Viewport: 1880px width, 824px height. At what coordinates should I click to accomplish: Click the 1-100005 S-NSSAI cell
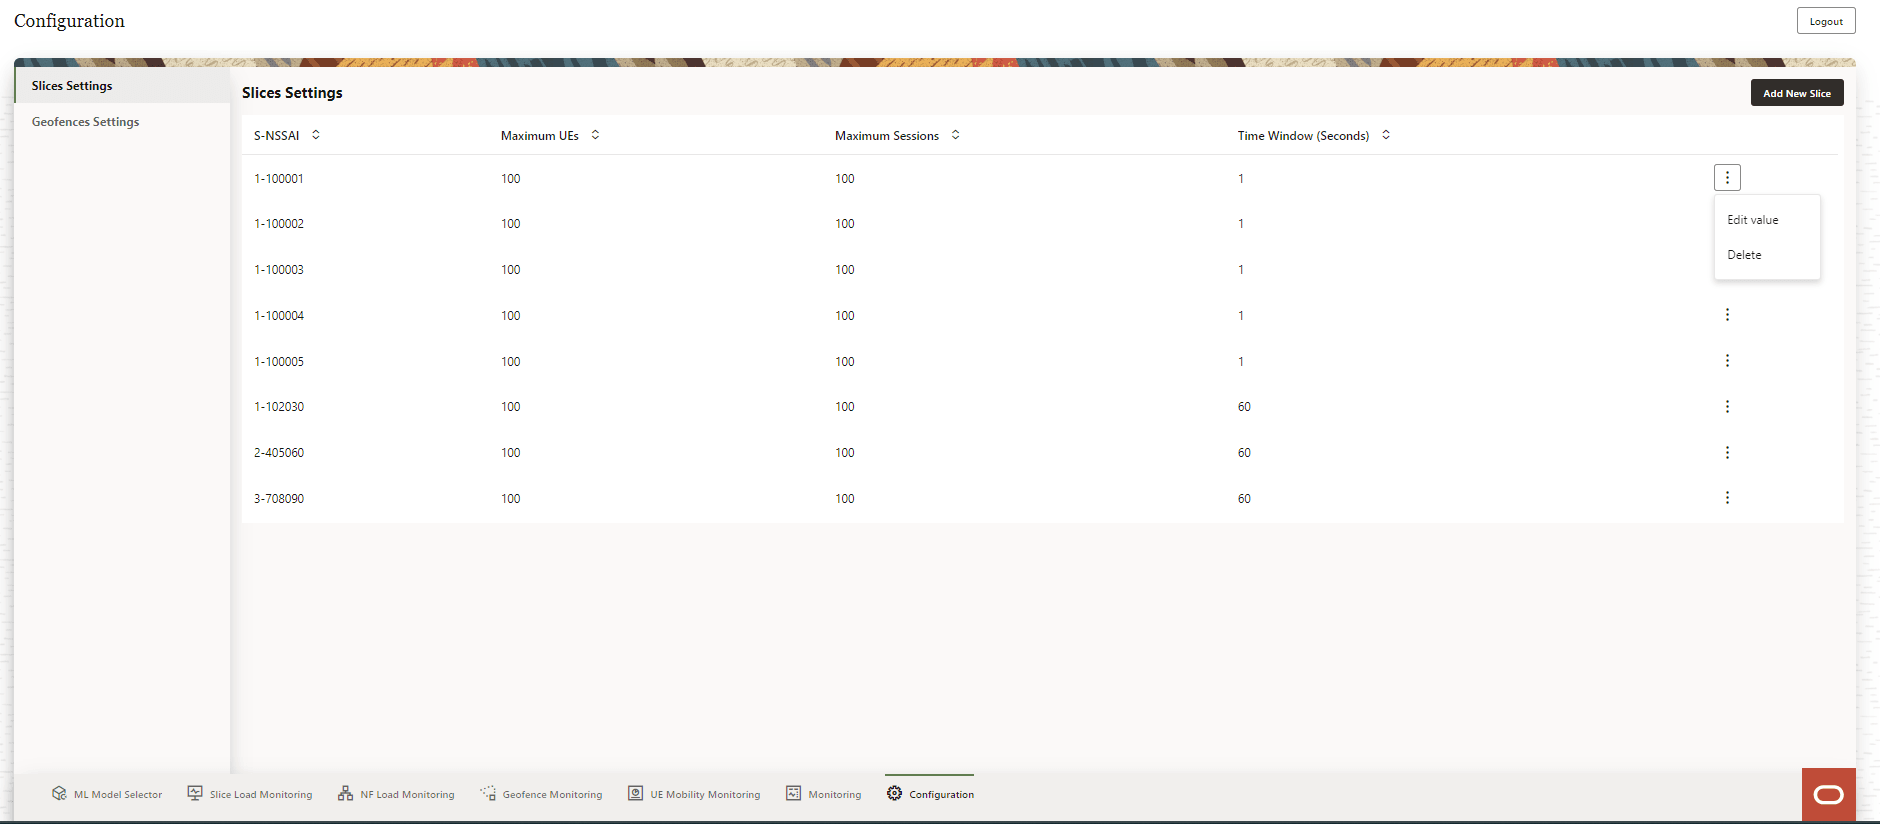[279, 362]
